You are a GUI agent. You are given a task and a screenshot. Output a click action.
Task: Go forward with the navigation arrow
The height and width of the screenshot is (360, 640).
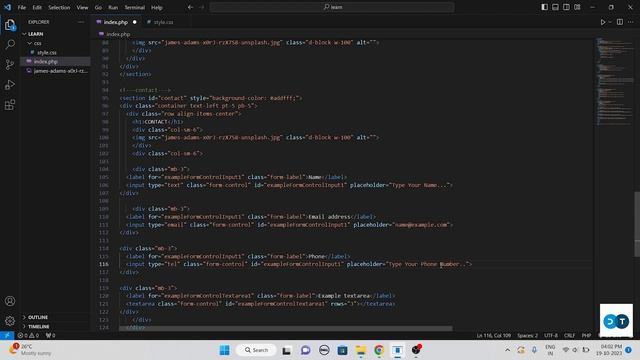pyautogui.click(x=202, y=7)
